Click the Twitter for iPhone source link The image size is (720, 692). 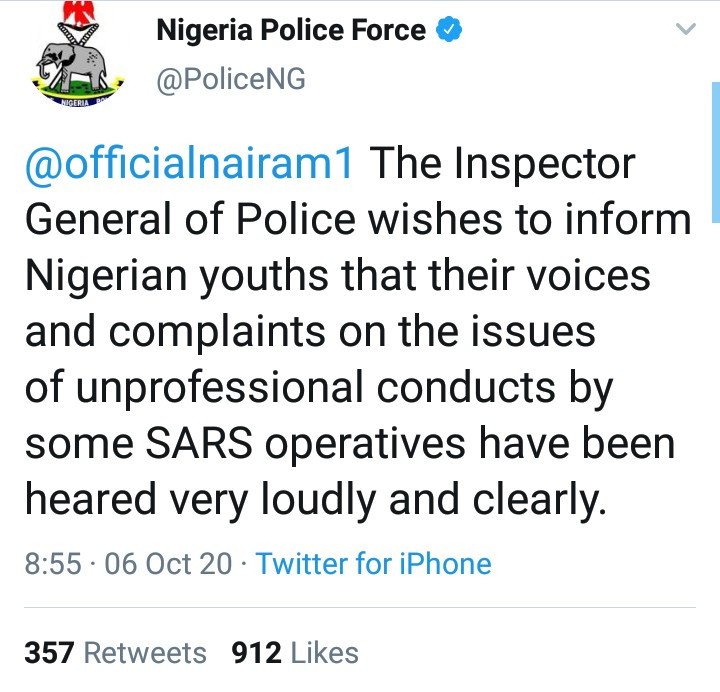click(373, 564)
